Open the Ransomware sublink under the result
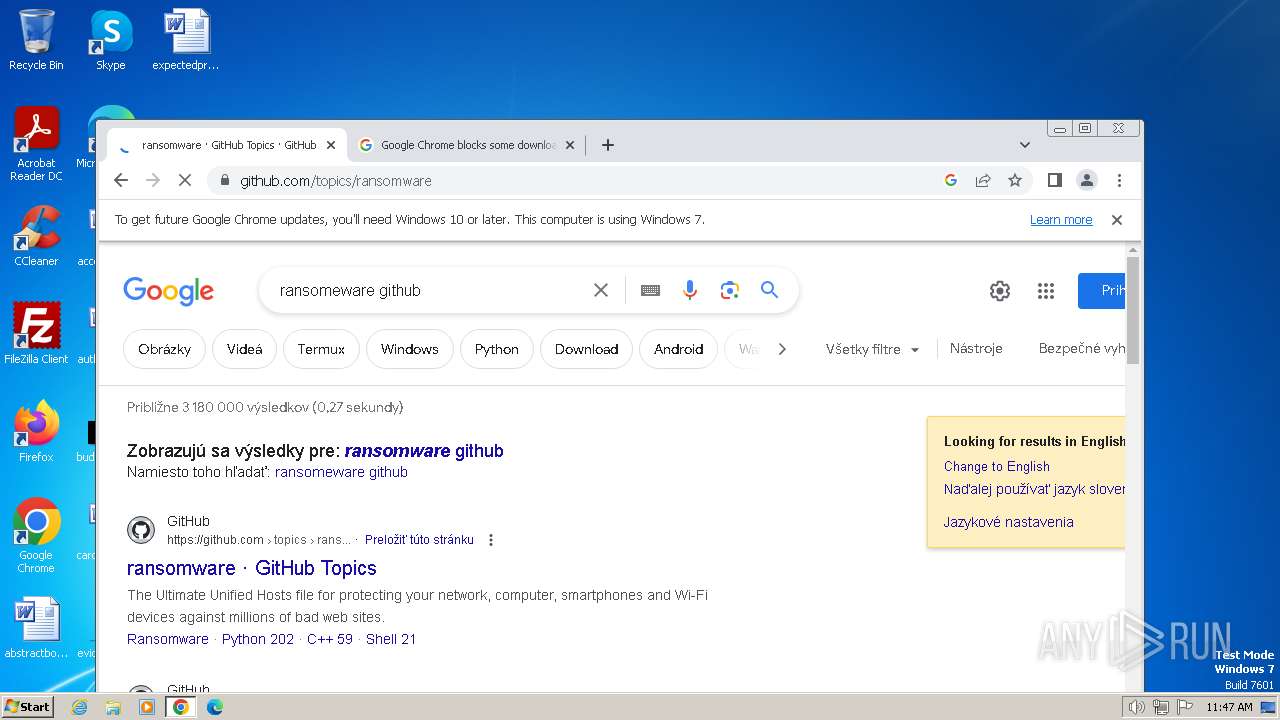Screen dimensions: 1280x720 [x=168, y=639]
